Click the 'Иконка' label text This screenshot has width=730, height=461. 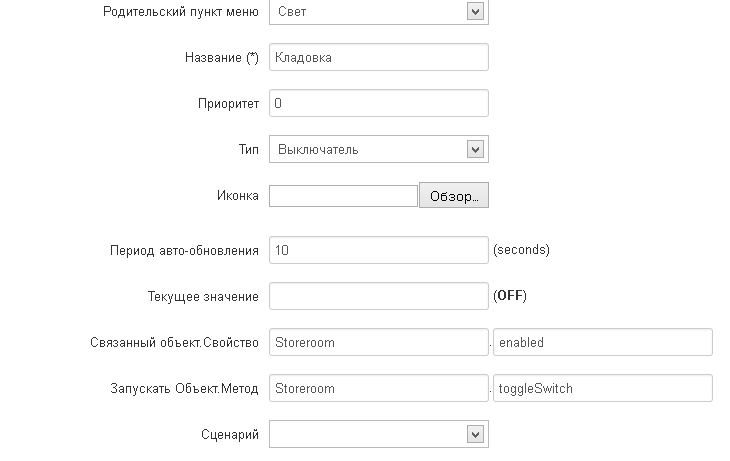tap(237, 196)
